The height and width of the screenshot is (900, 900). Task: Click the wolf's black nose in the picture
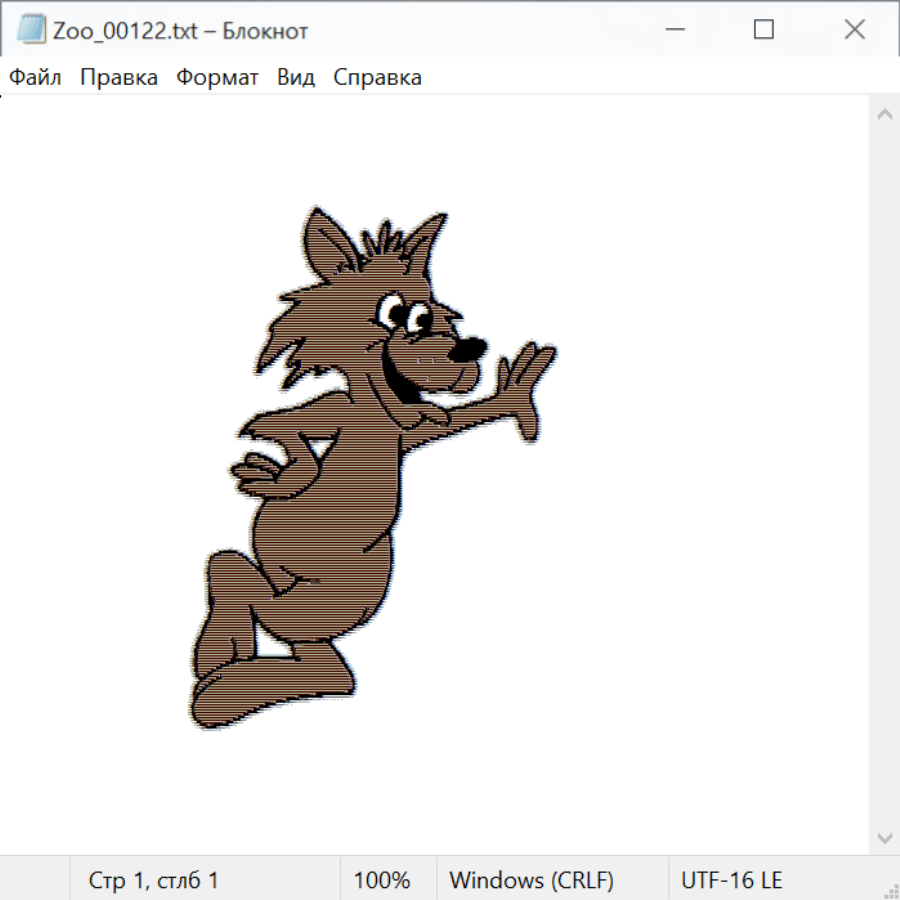coord(467,349)
